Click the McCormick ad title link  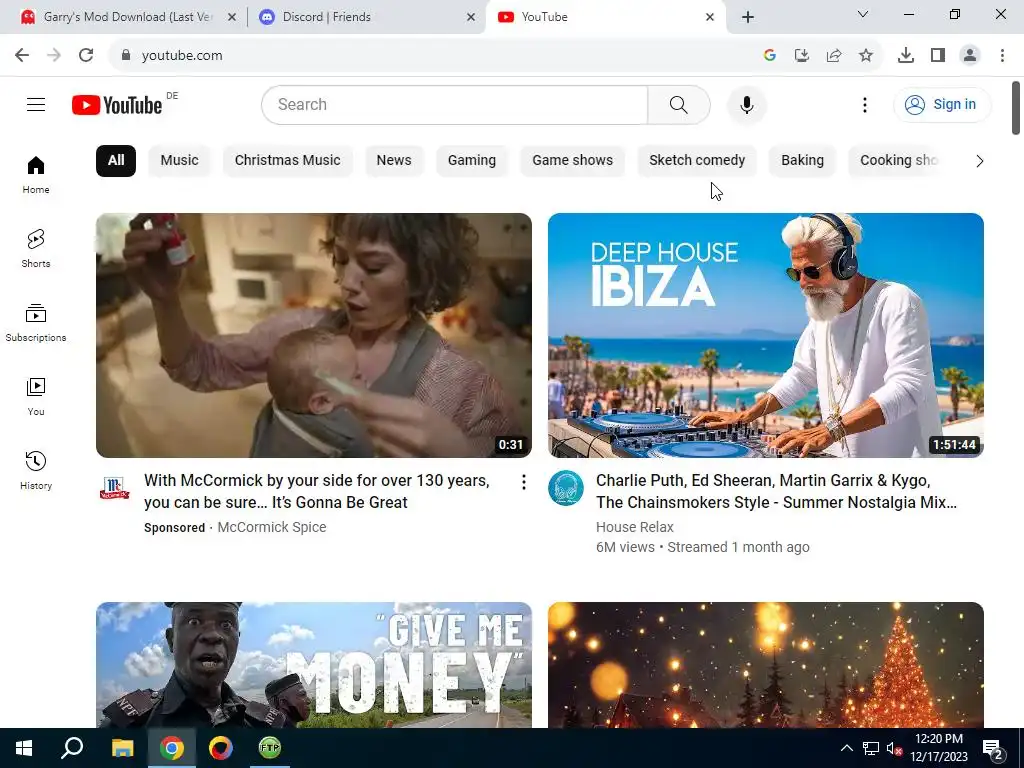317,491
